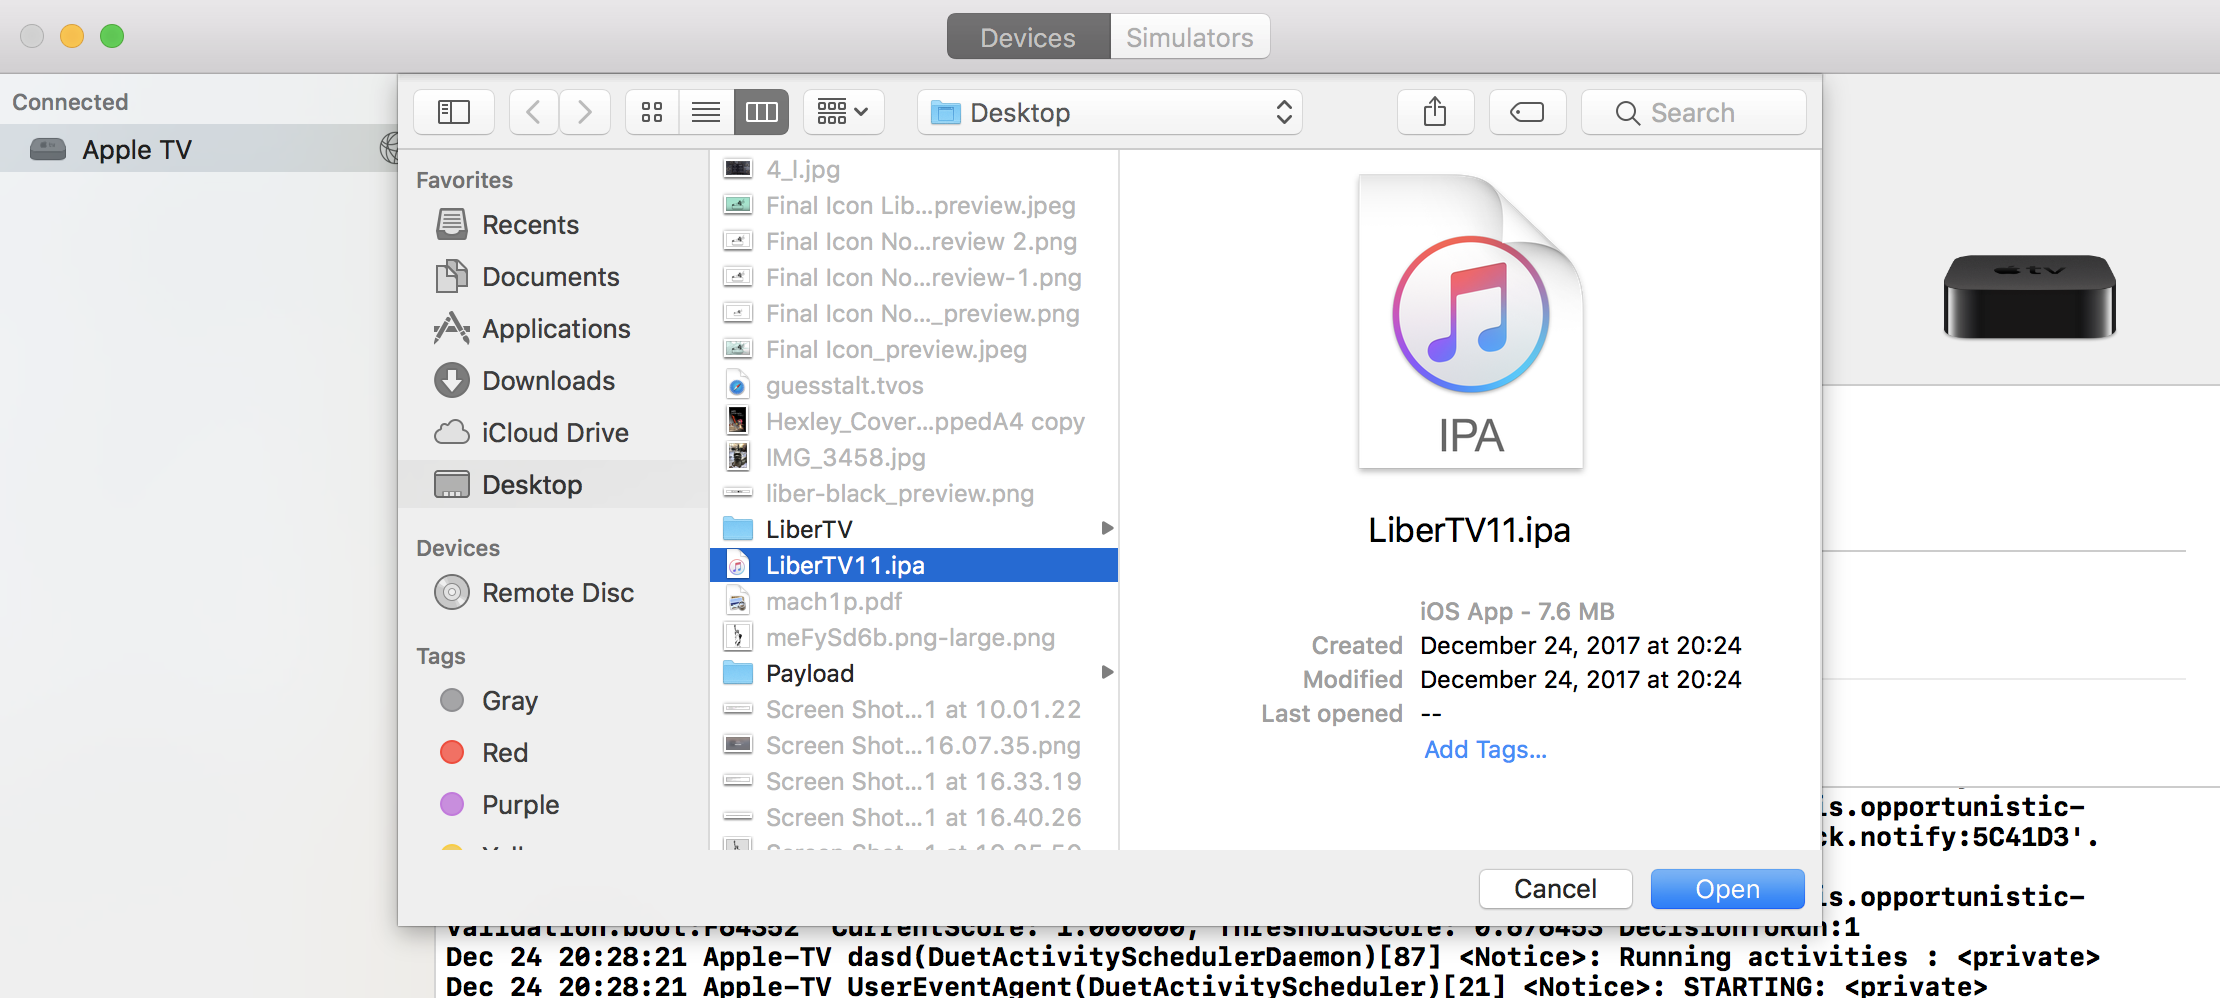Select Remote Disc under Devices
This screenshot has width=2220, height=998.
pos(553,593)
